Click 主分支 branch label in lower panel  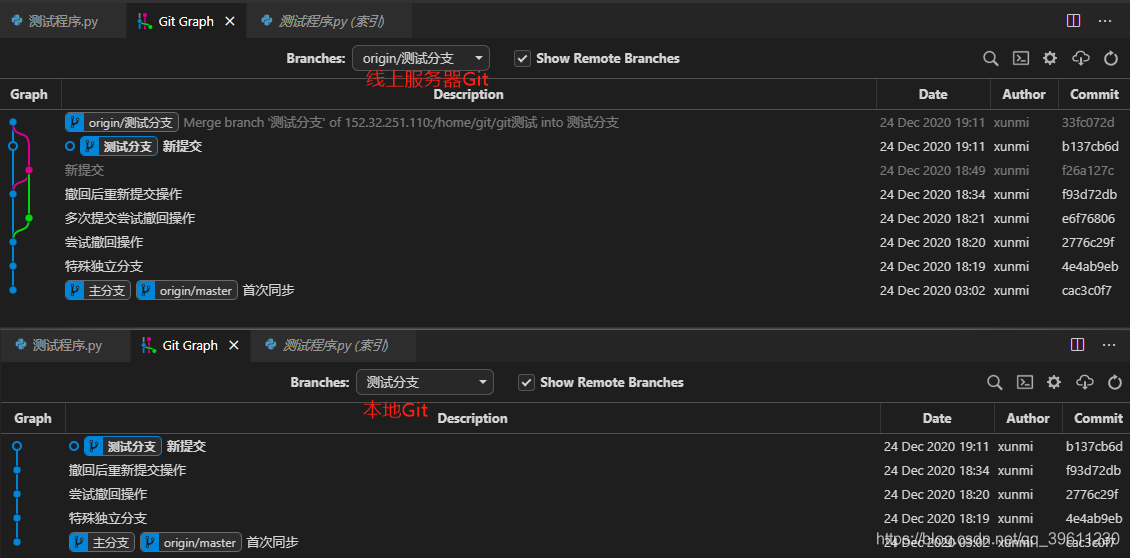(102, 542)
